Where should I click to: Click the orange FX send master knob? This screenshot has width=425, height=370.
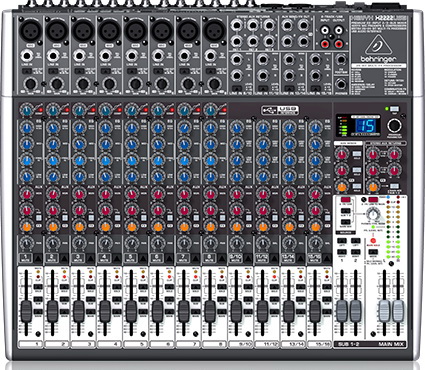[342, 186]
